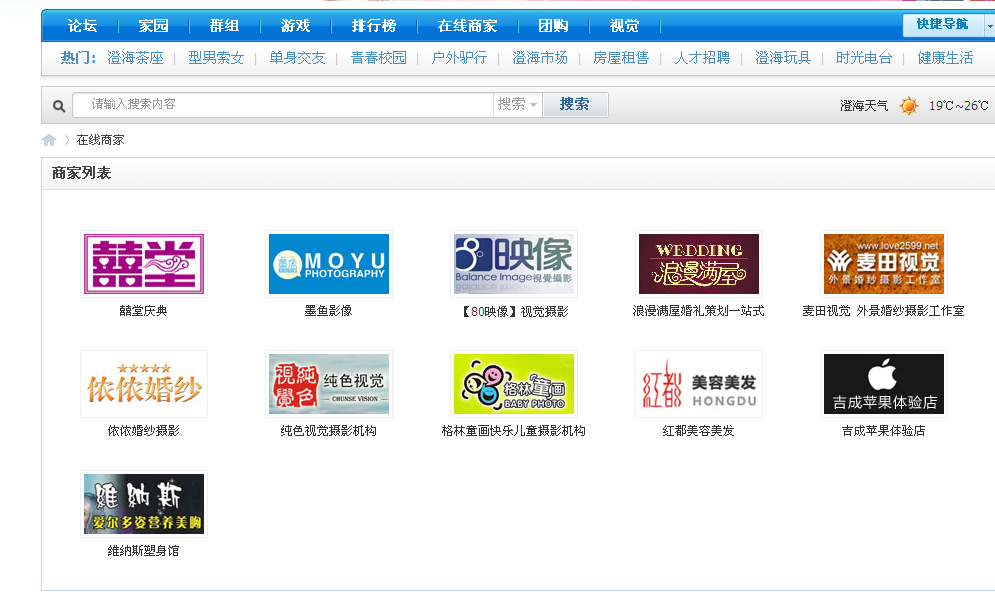Open the 維納斯塑身馆 name link
995x592 pixels.
143,551
